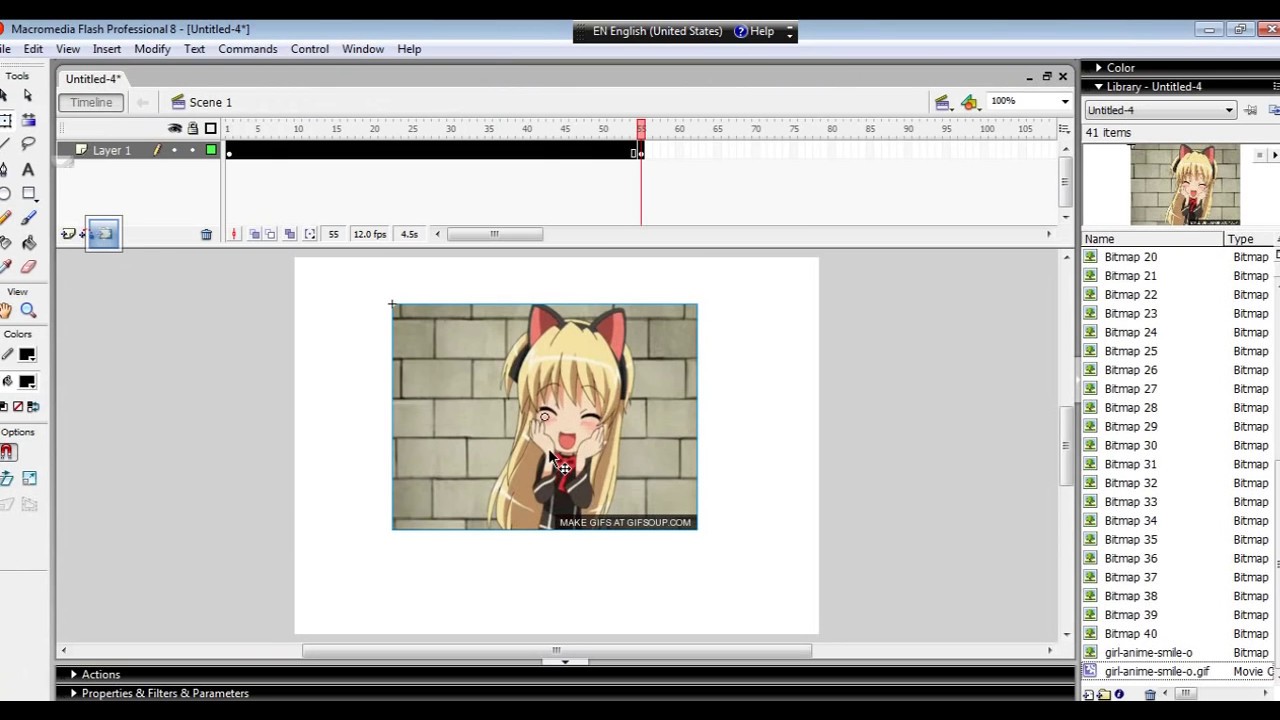
Task: Toggle Layer 1 green outline square
Action: click(x=211, y=150)
